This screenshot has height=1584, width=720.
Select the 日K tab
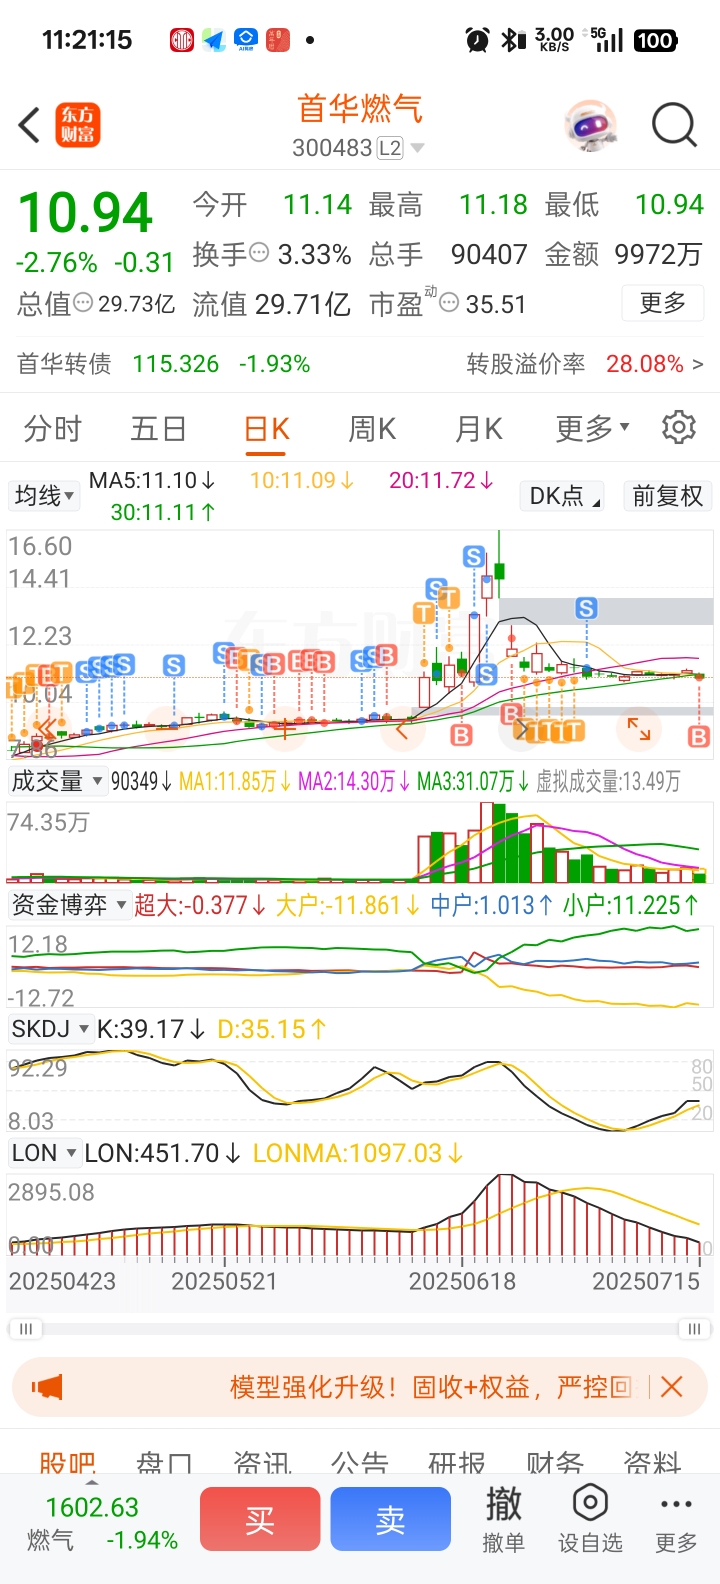267,430
